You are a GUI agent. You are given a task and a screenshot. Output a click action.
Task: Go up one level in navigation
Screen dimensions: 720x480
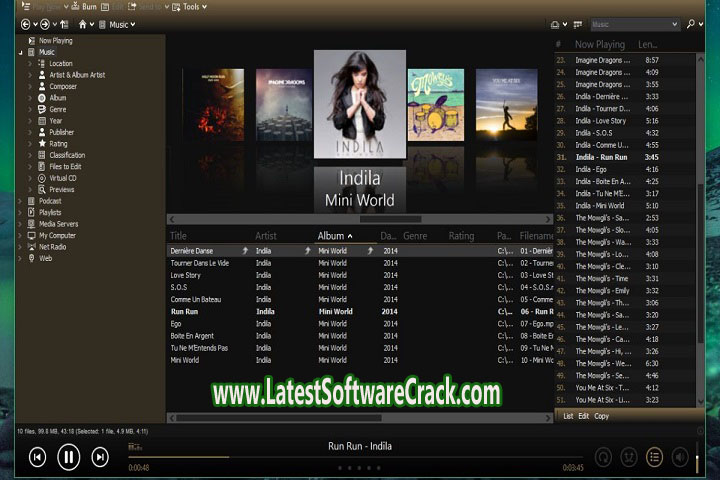[65, 23]
